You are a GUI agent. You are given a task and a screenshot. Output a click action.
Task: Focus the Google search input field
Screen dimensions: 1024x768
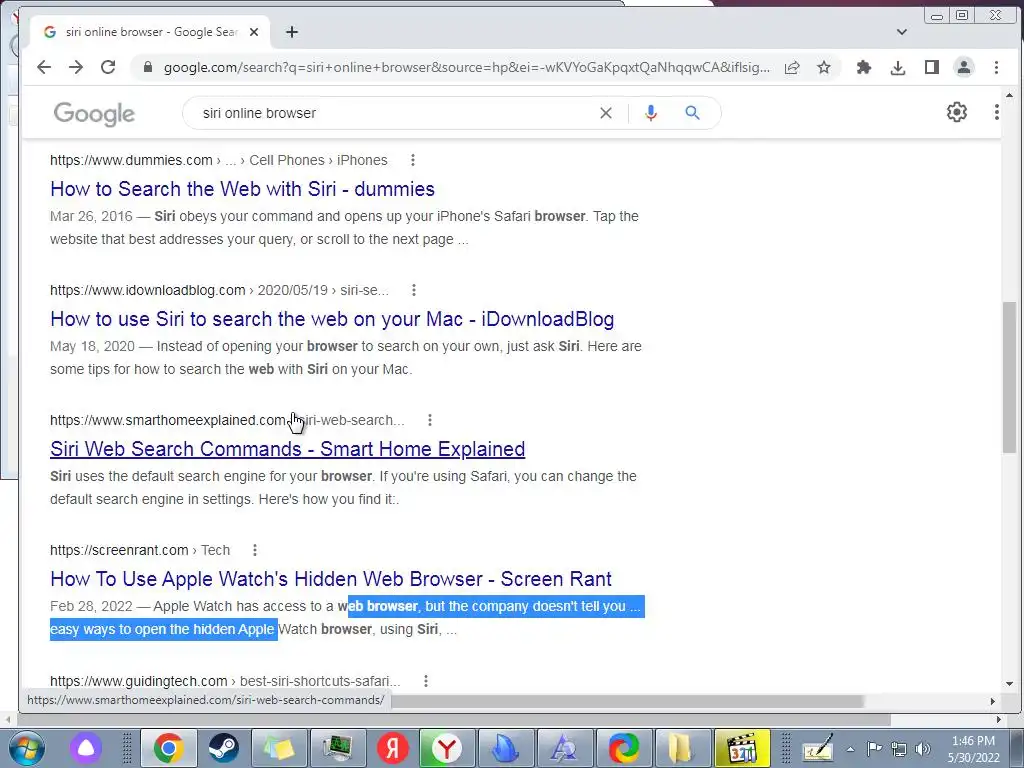point(392,113)
